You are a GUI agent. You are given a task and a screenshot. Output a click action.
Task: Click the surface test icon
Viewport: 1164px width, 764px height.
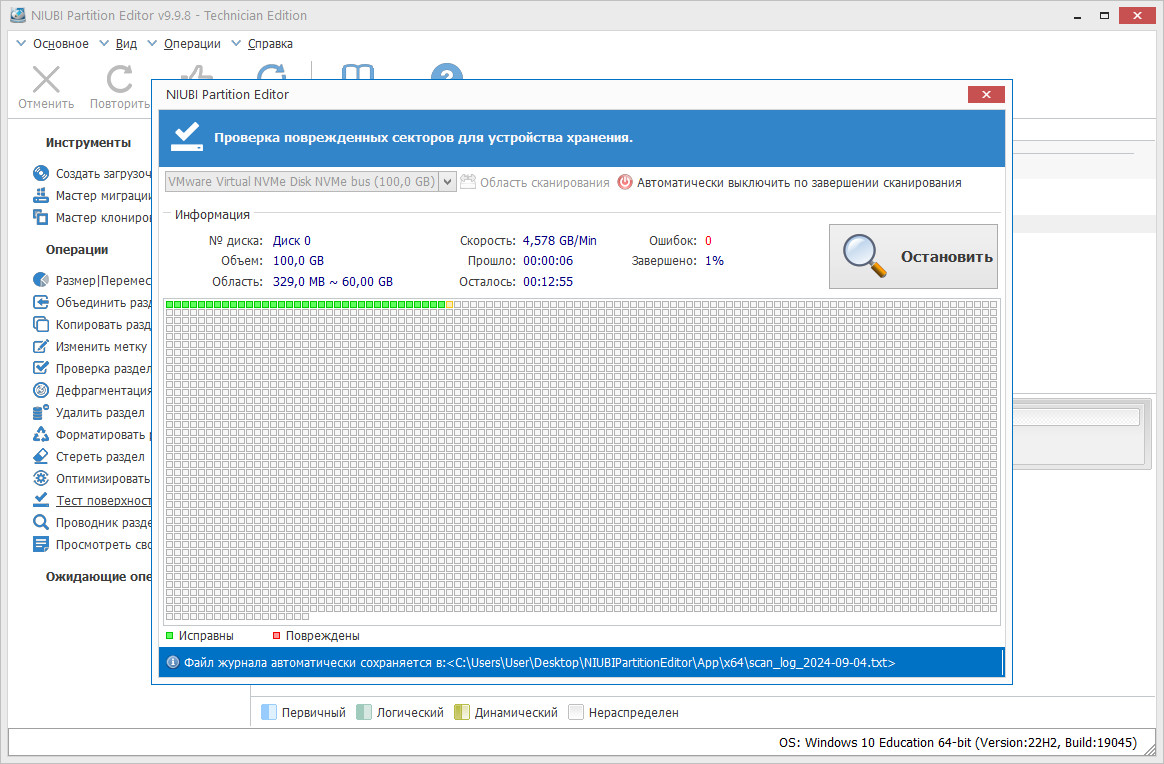tap(41, 500)
